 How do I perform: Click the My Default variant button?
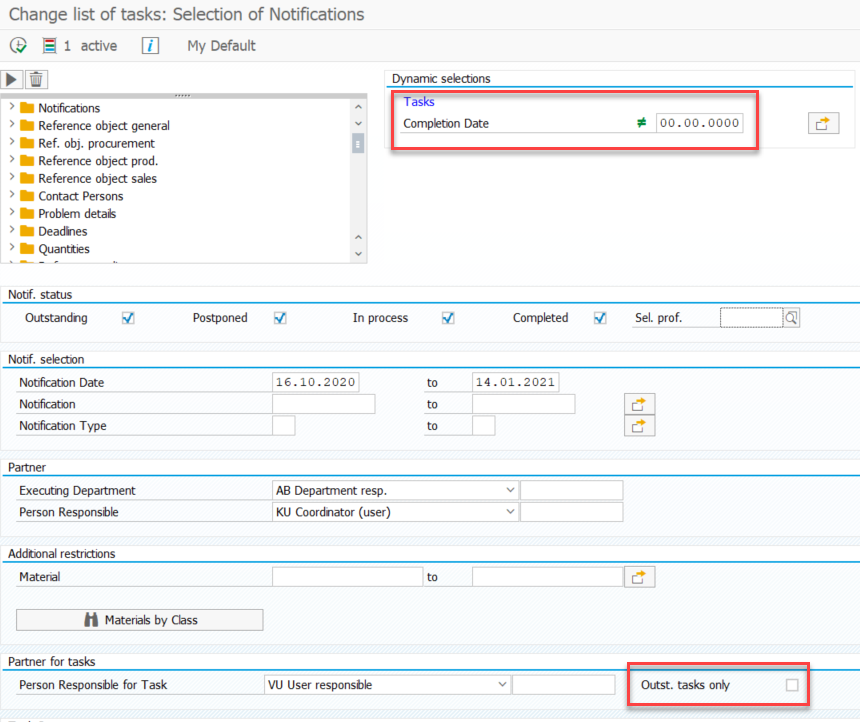(221, 46)
